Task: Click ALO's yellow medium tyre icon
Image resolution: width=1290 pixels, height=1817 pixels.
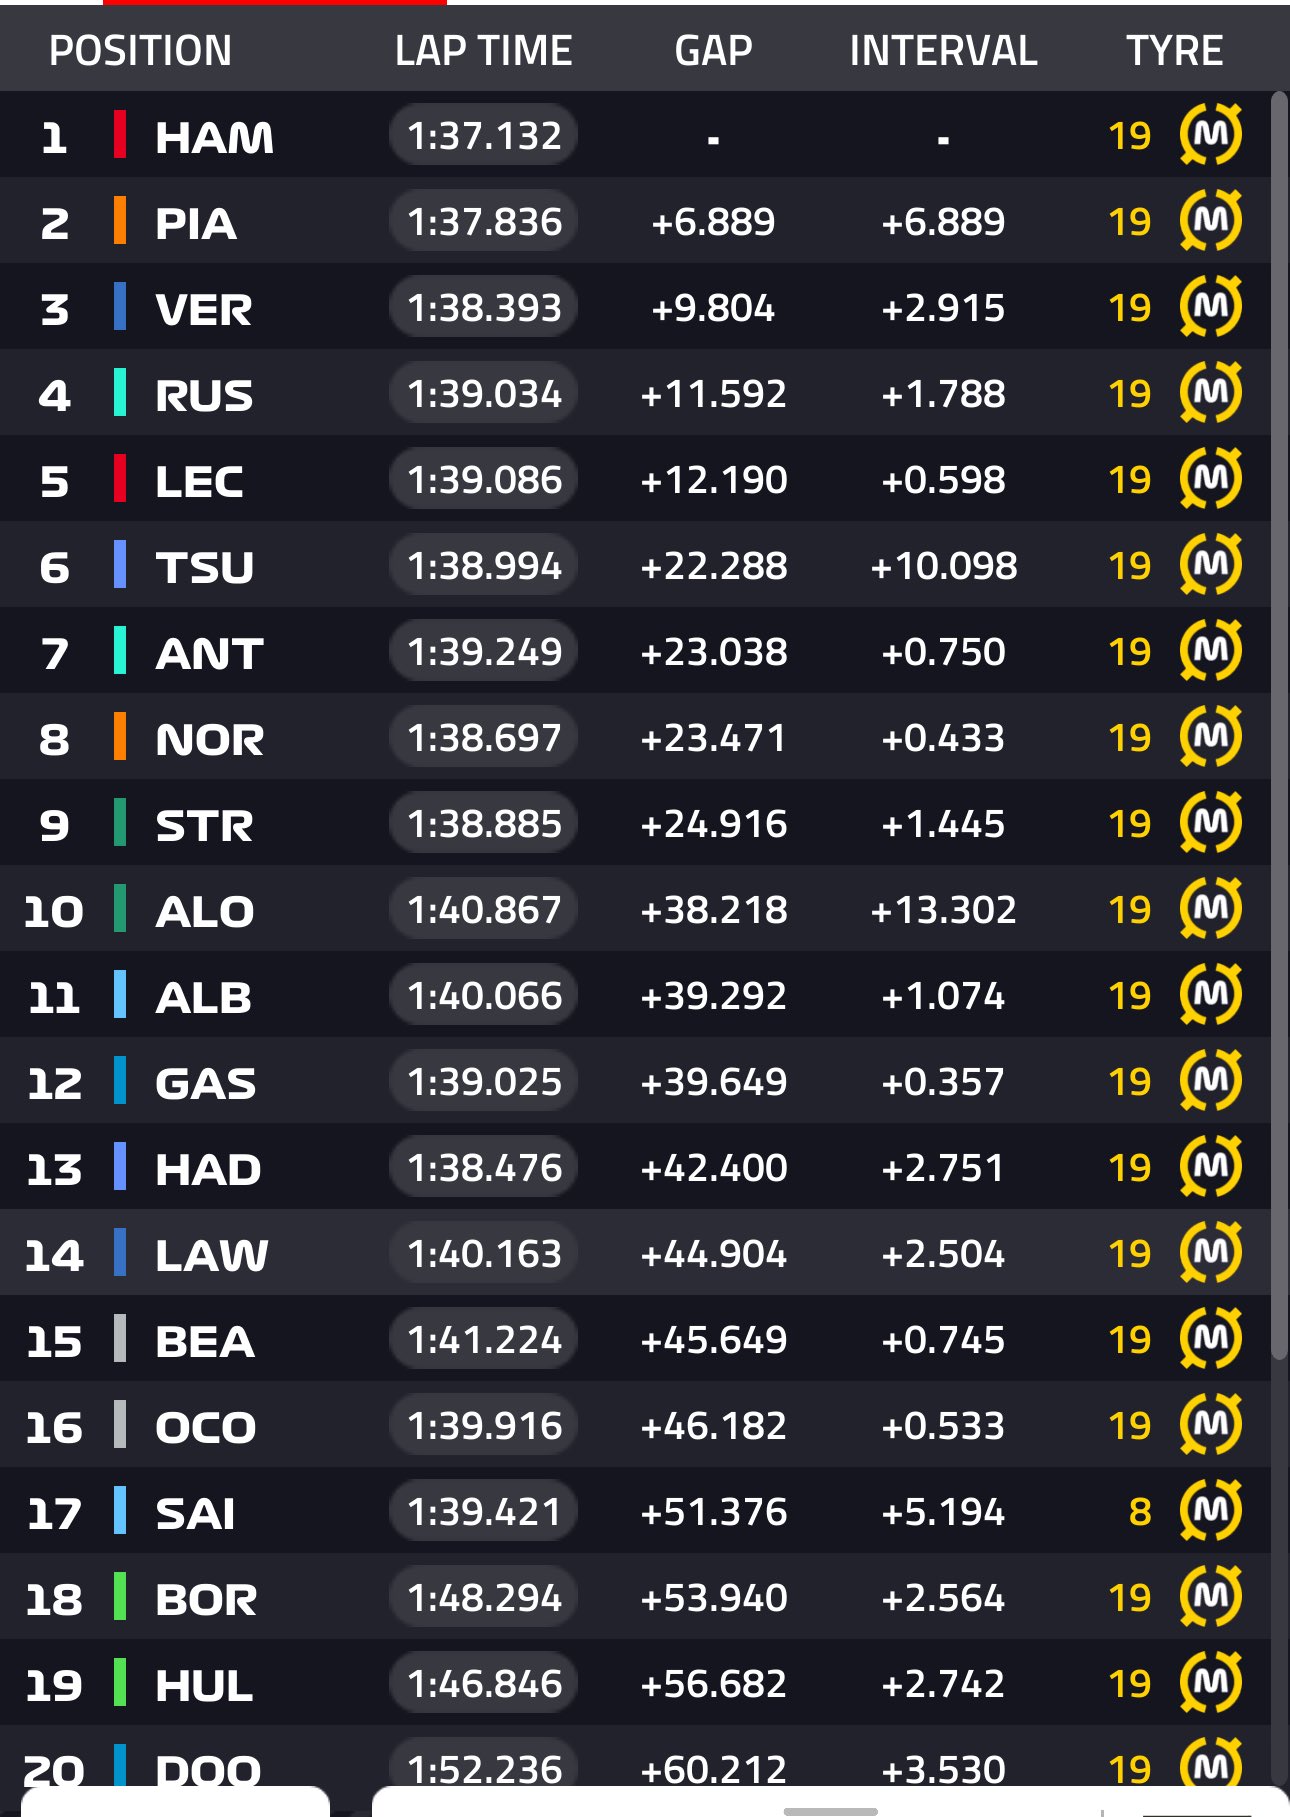Action: pos(1211,909)
